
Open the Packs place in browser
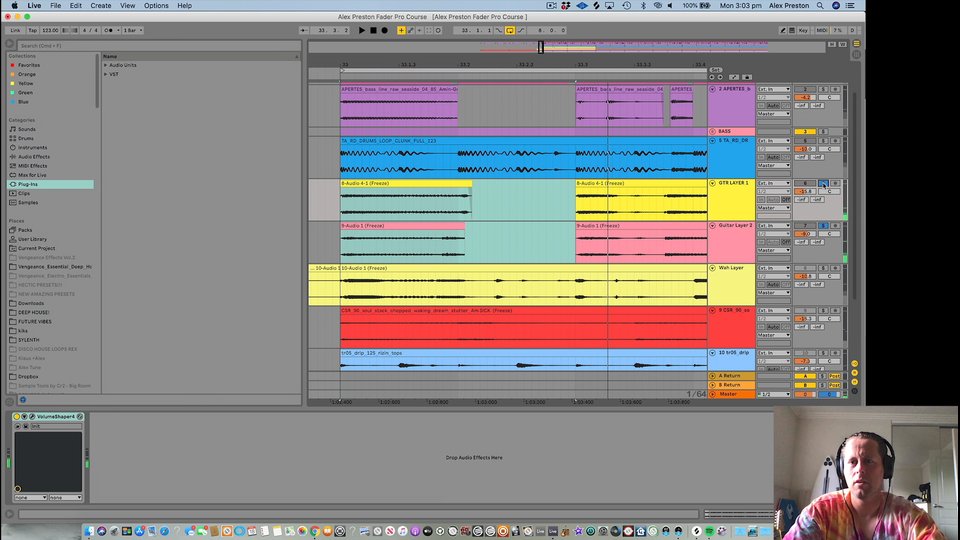pos(25,230)
